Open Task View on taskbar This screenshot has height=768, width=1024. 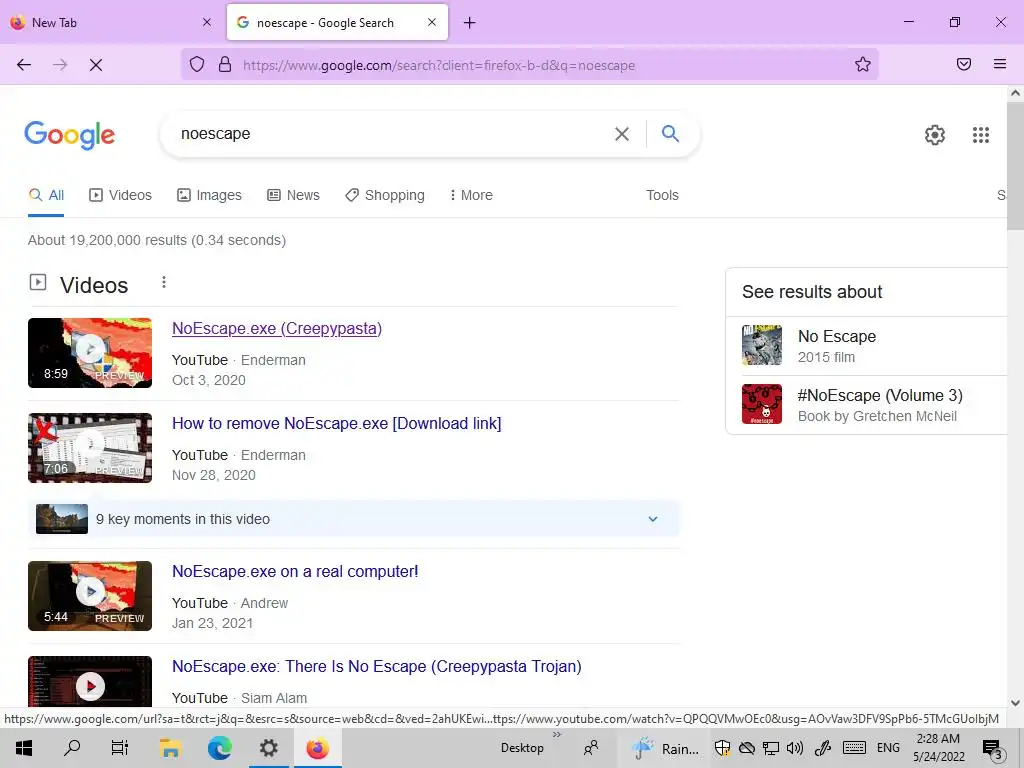pyautogui.click(x=120, y=748)
